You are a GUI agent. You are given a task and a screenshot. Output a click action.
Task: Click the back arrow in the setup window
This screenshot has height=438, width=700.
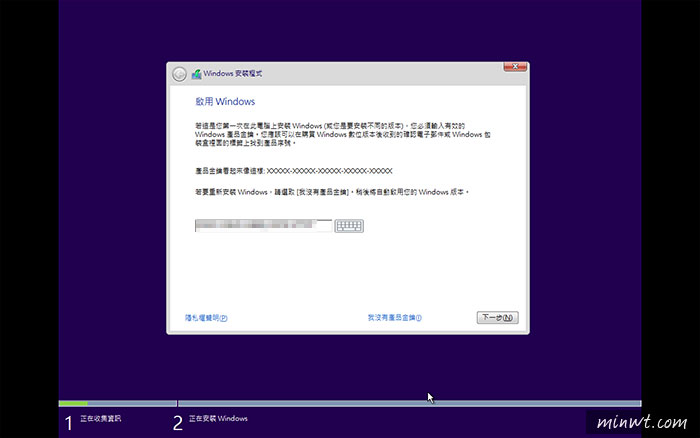click(179, 74)
